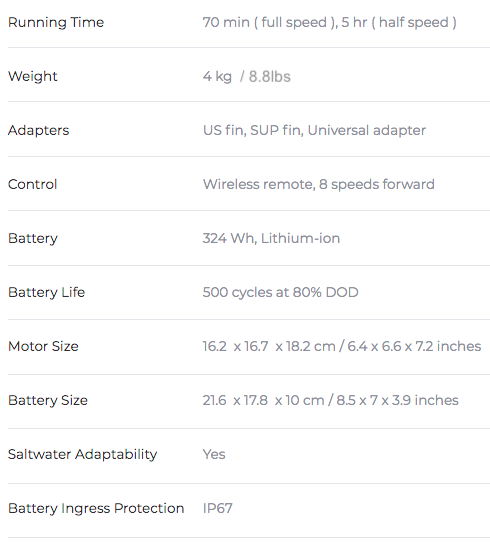Select the Control row label
Viewport: 490px width, 542px height.
[32, 184]
